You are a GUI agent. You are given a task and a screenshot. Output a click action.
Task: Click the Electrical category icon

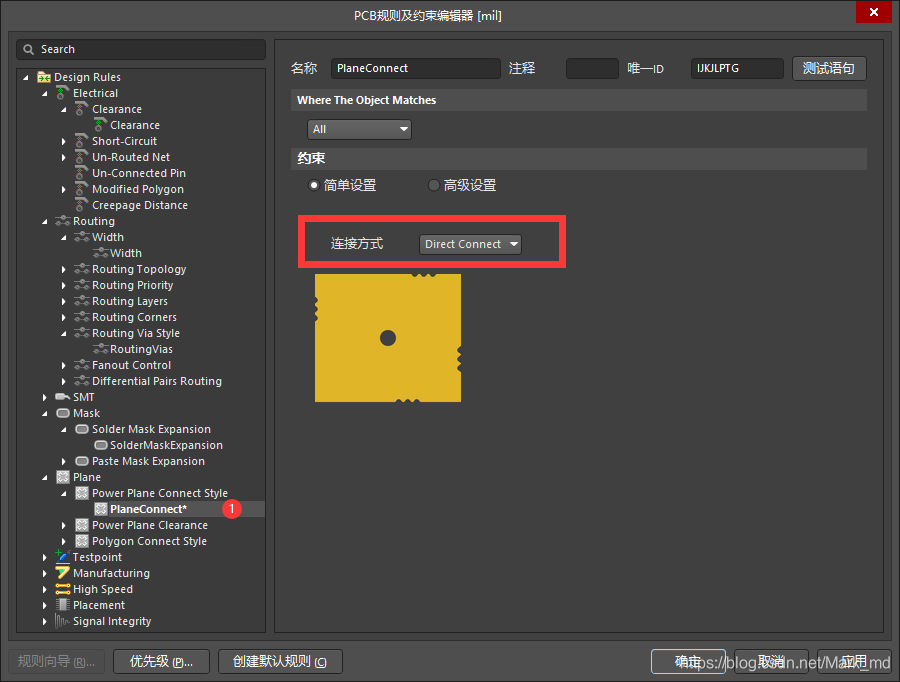(x=63, y=93)
